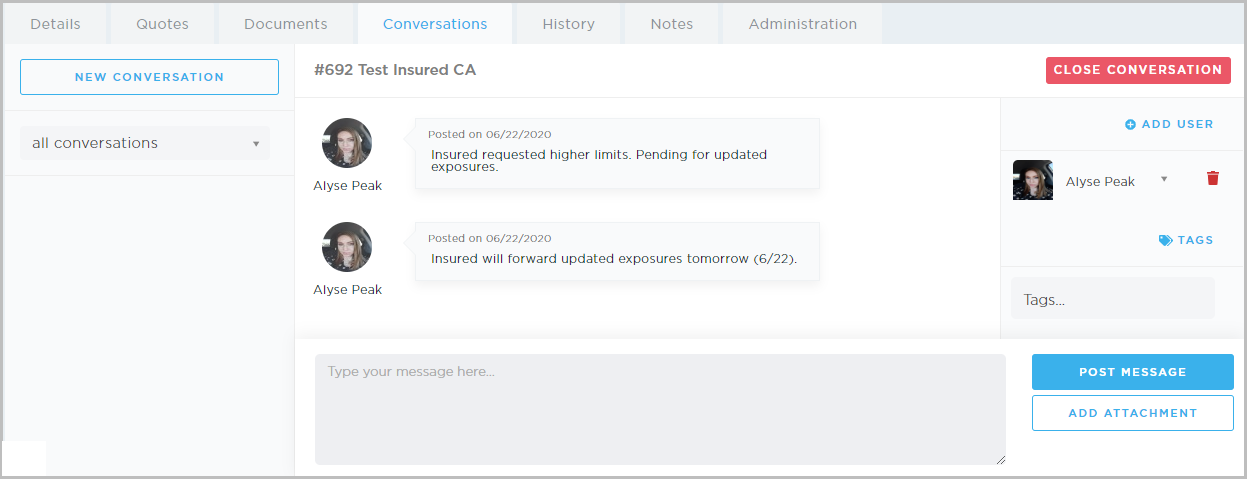
Task: Click the POST MESSAGE button
Action: [1132, 372]
